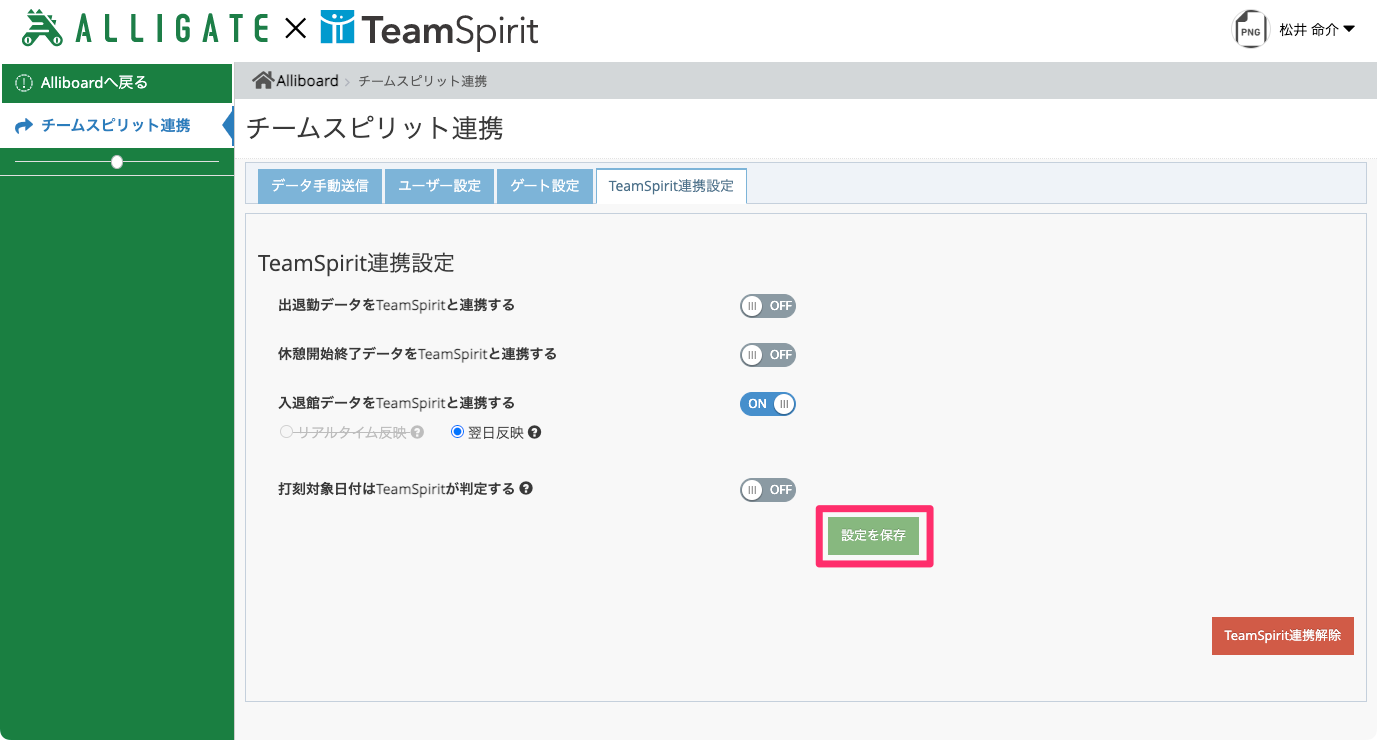Toggle 出退勤データ連携 switch on
1377x740 pixels.
click(x=768, y=306)
